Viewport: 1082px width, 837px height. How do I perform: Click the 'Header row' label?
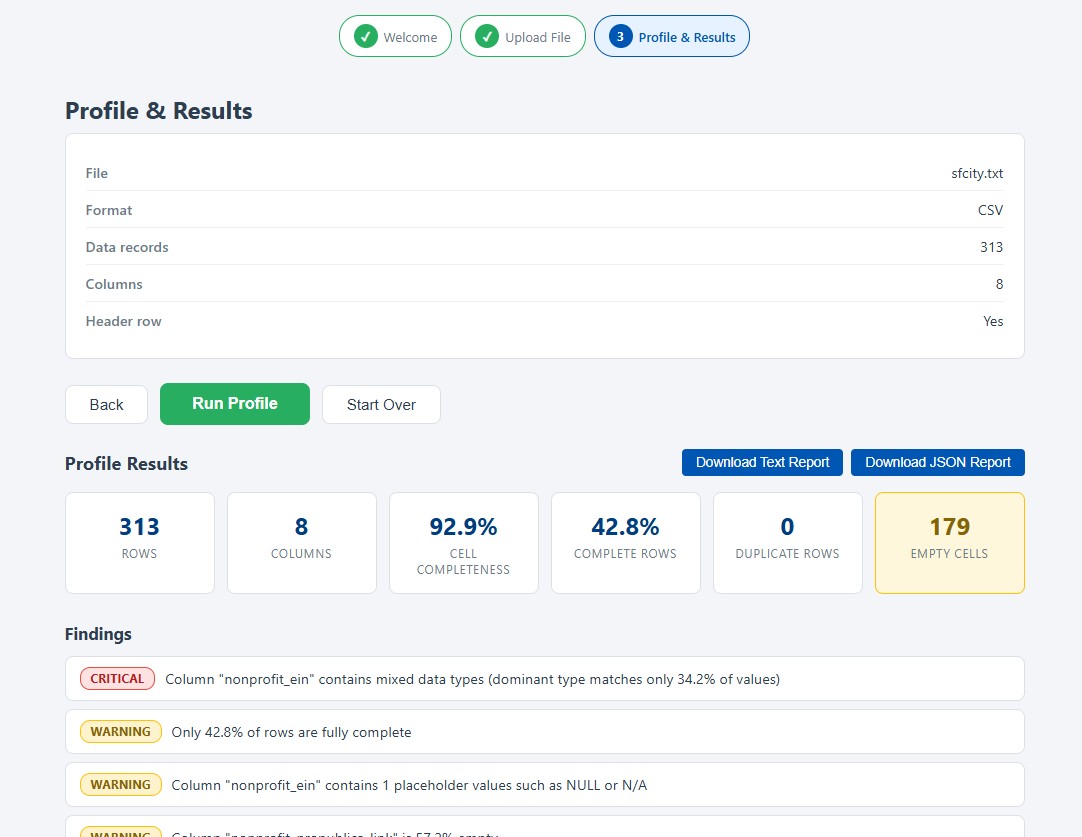124,321
